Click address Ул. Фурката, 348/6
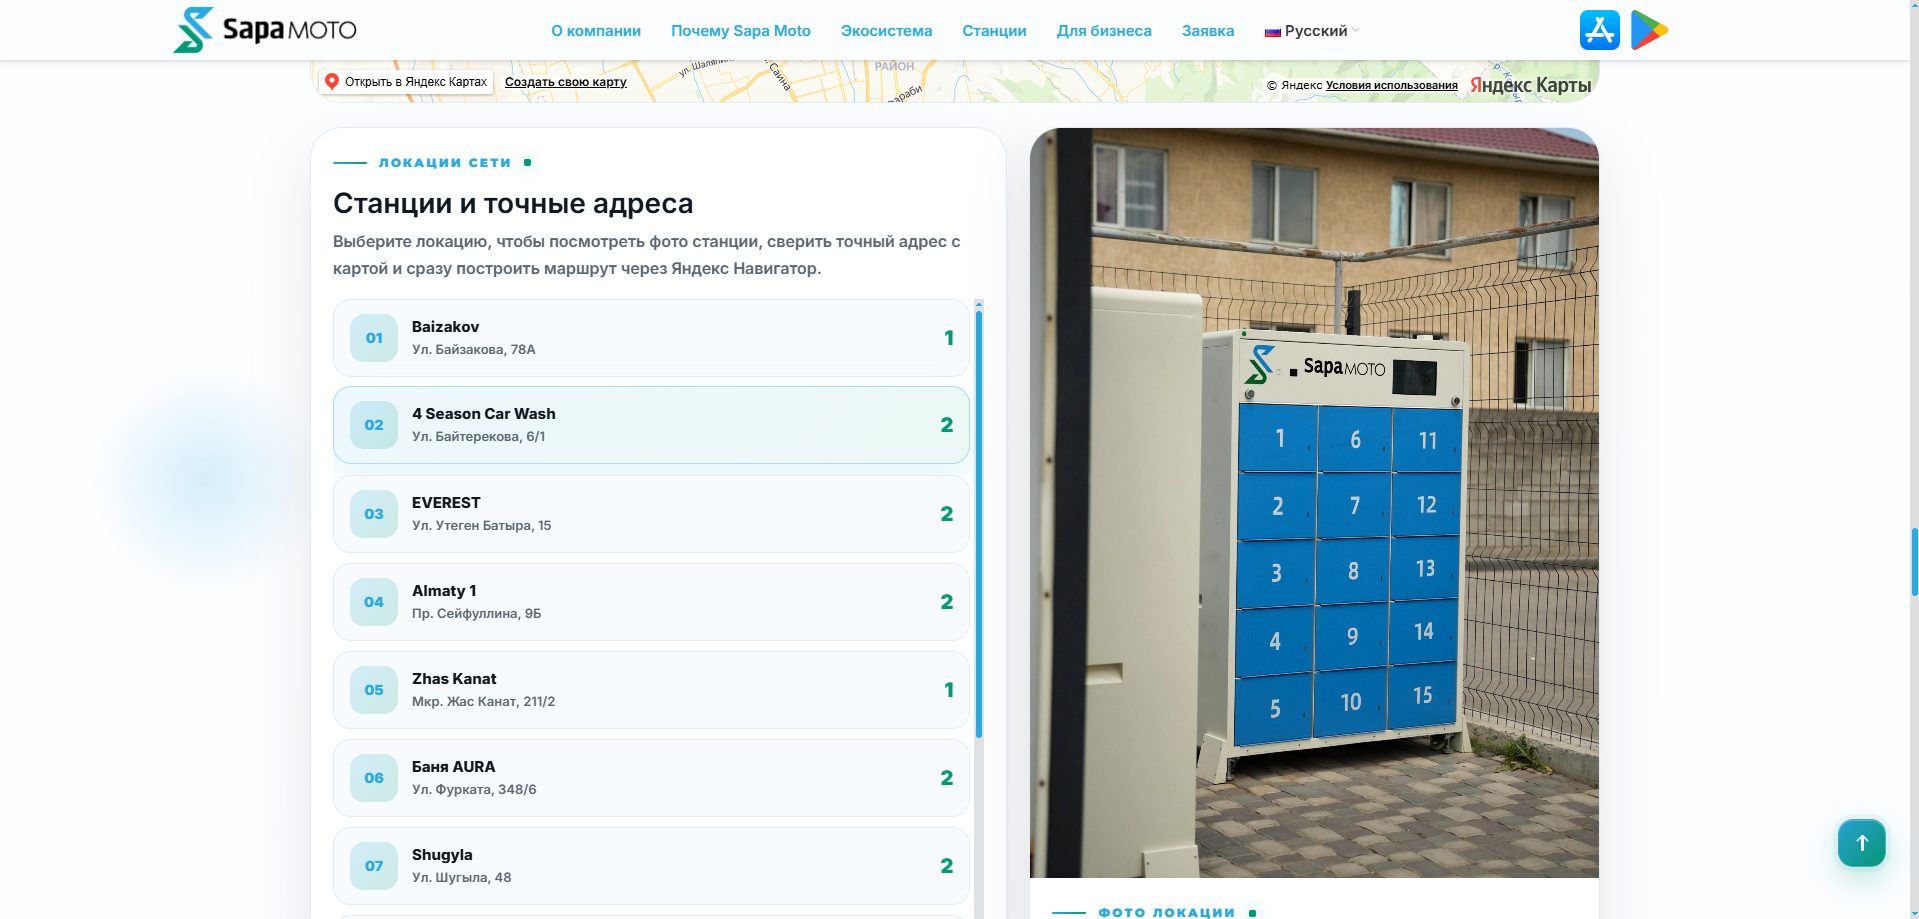Screen dimensions: 1919x919 (x=474, y=790)
